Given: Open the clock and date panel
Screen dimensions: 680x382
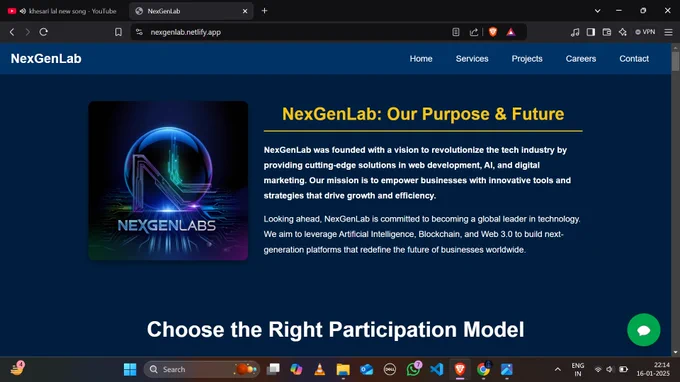Looking at the screenshot, I should 653,369.
